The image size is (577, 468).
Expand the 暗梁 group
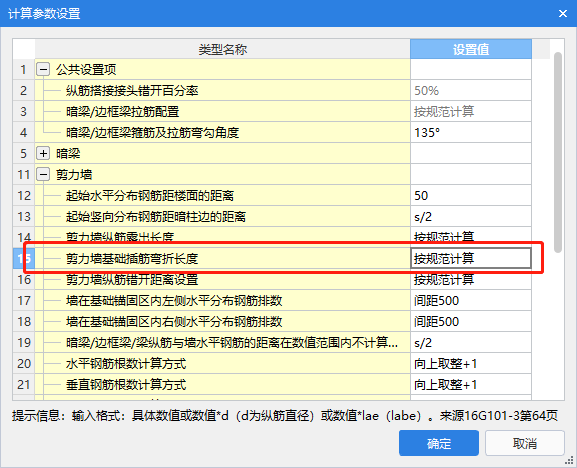[x=43, y=153]
